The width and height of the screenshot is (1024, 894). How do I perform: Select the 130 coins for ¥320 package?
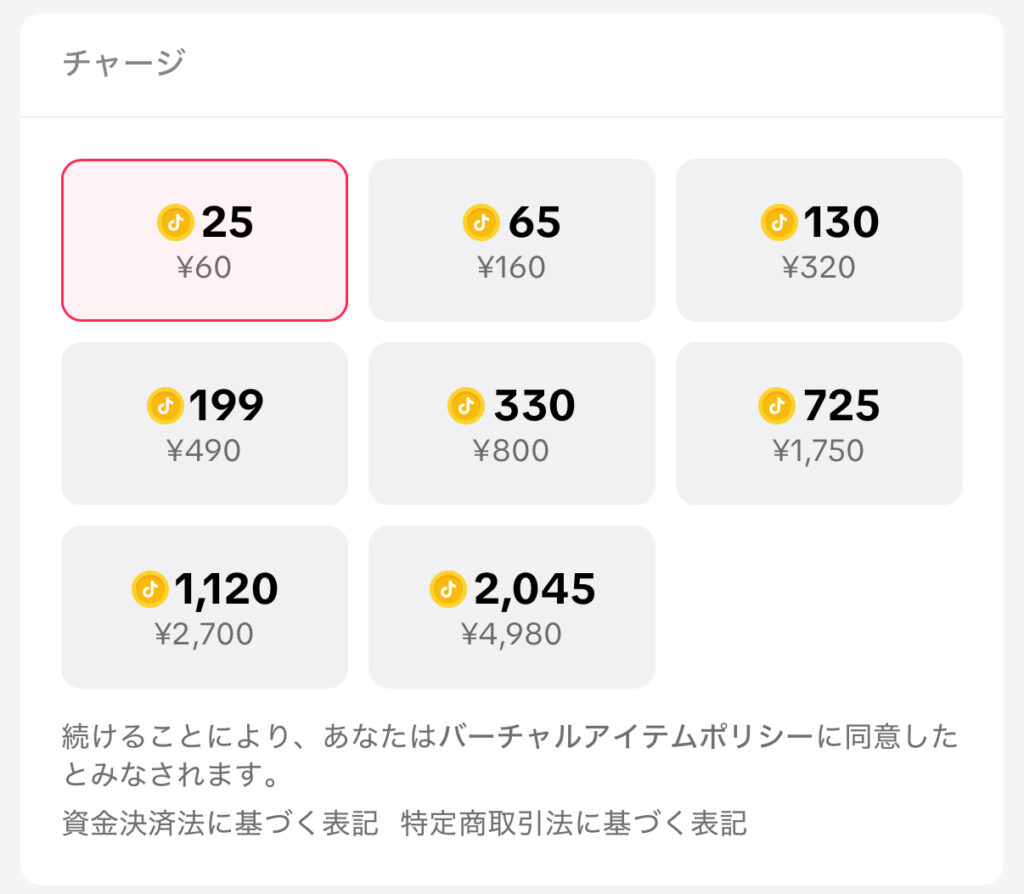coord(819,239)
